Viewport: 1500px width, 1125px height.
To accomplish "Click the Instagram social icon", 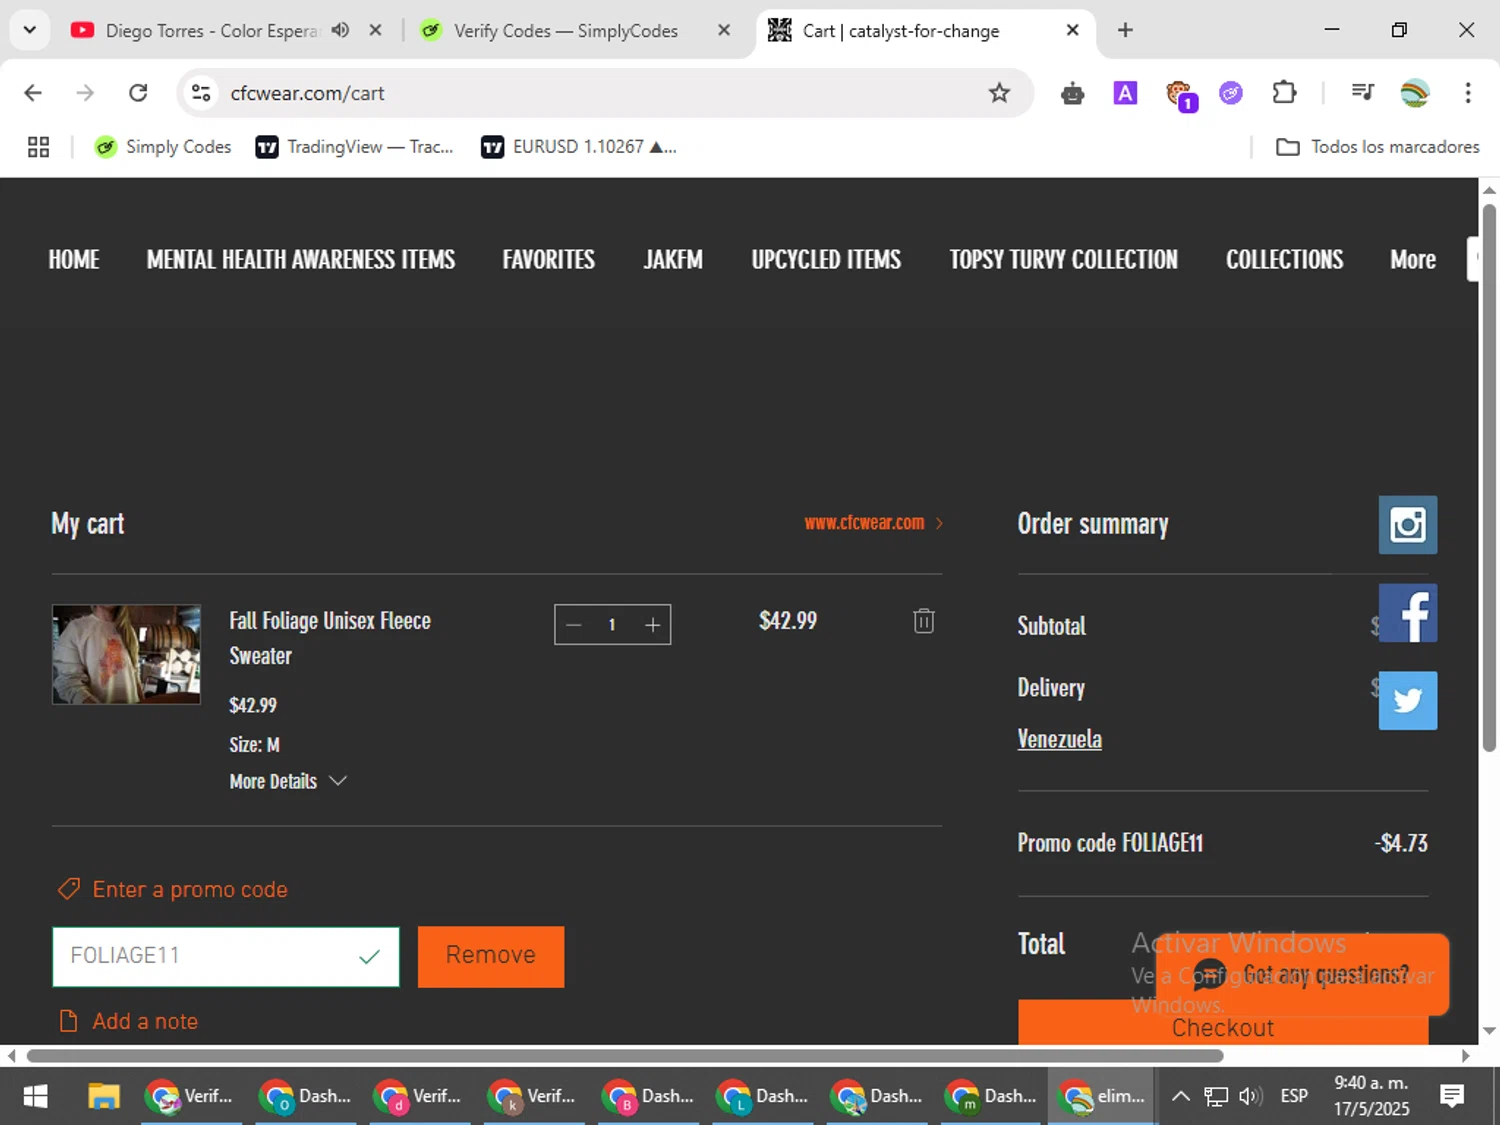I will click(x=1407, y=525).
